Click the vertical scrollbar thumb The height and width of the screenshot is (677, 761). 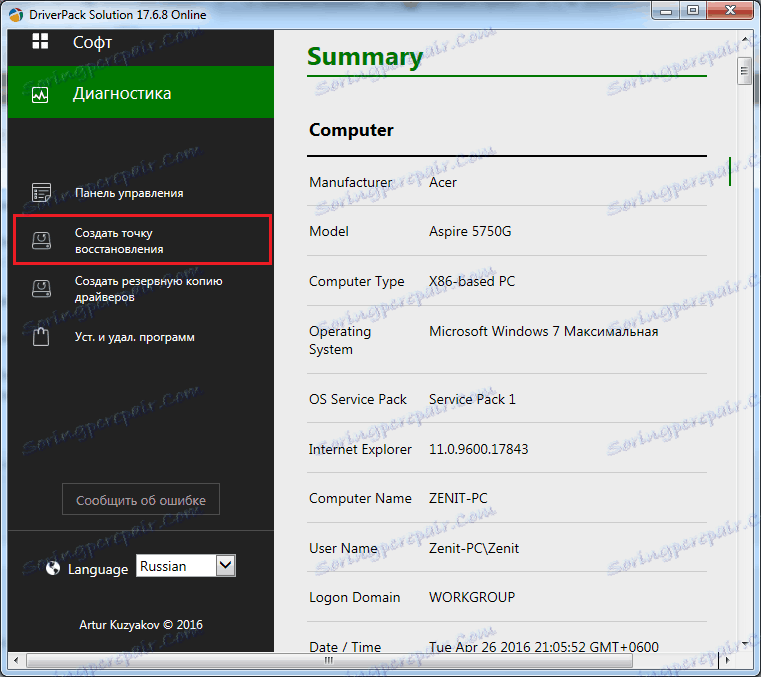744,71
